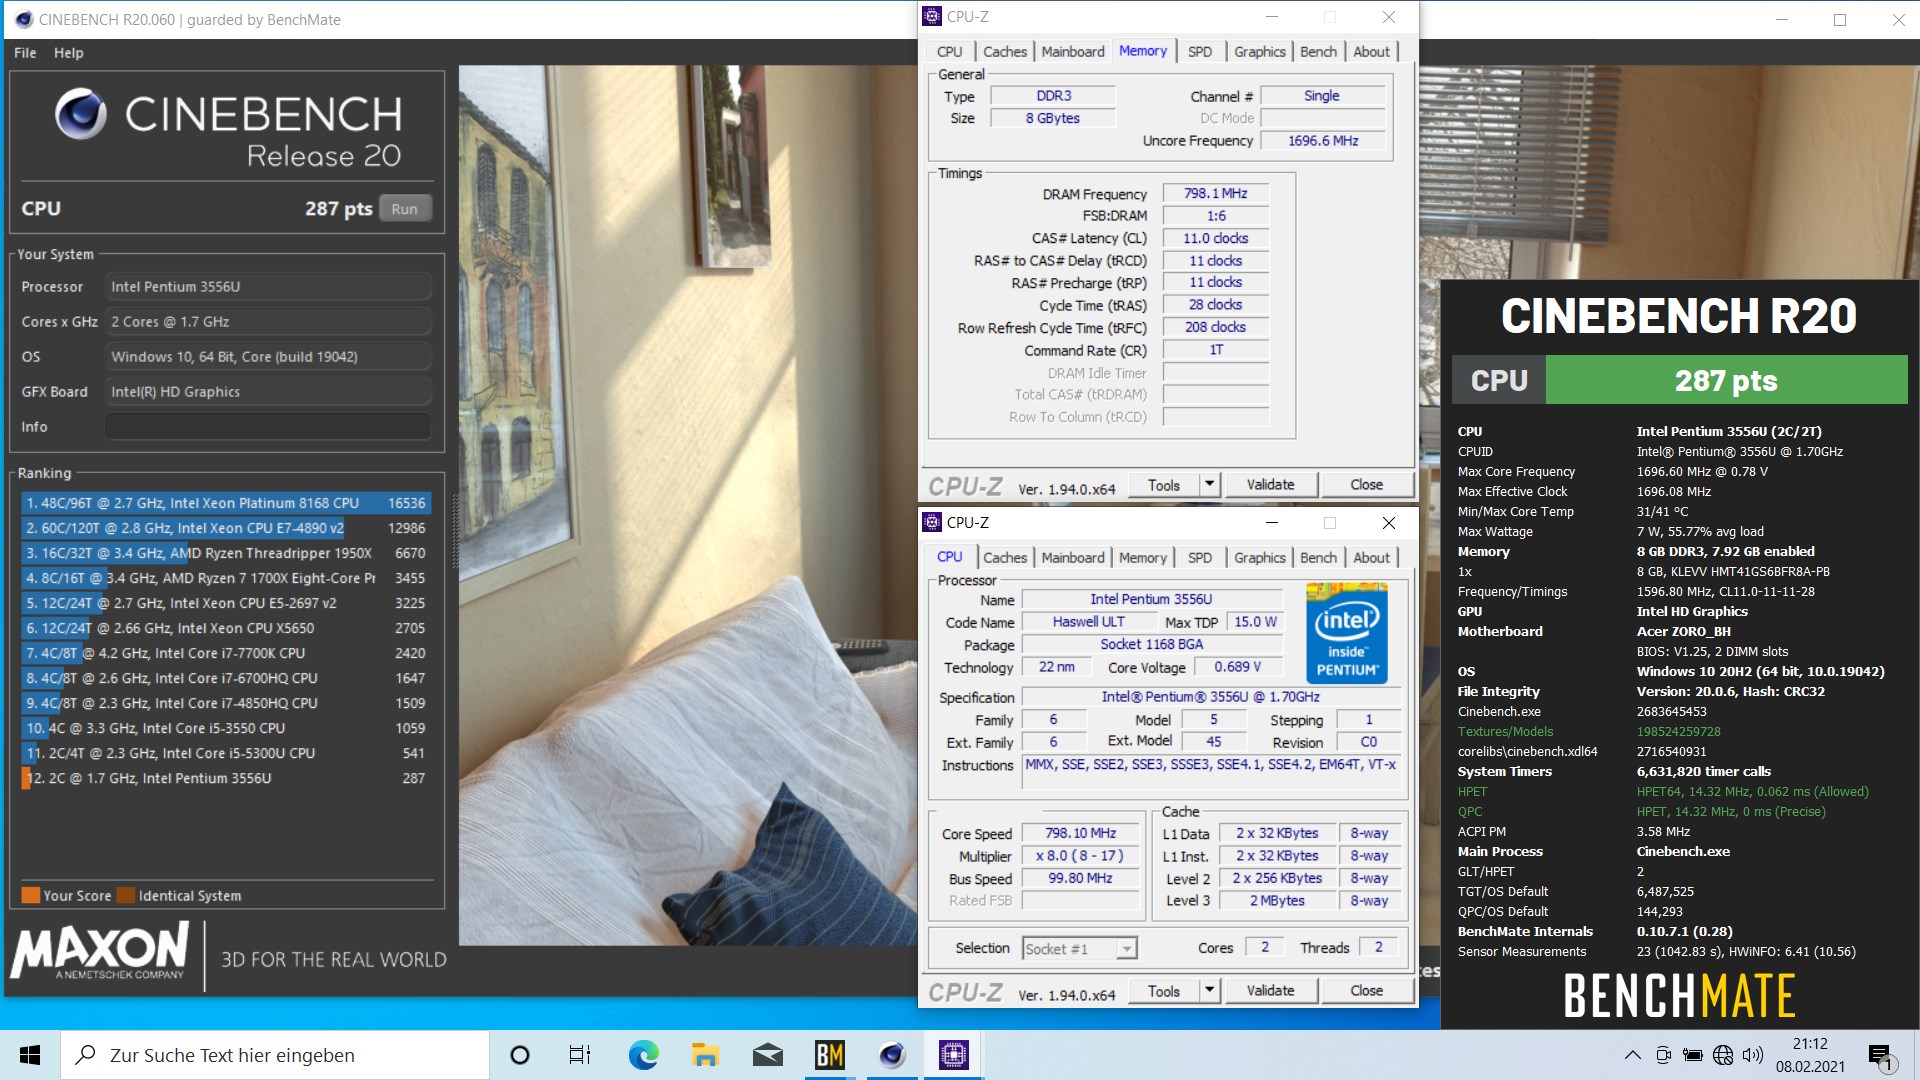Open File Explorer from taskbar
The height and width of the screenshot is (1080, 1920).
(x=705, y=1055)
